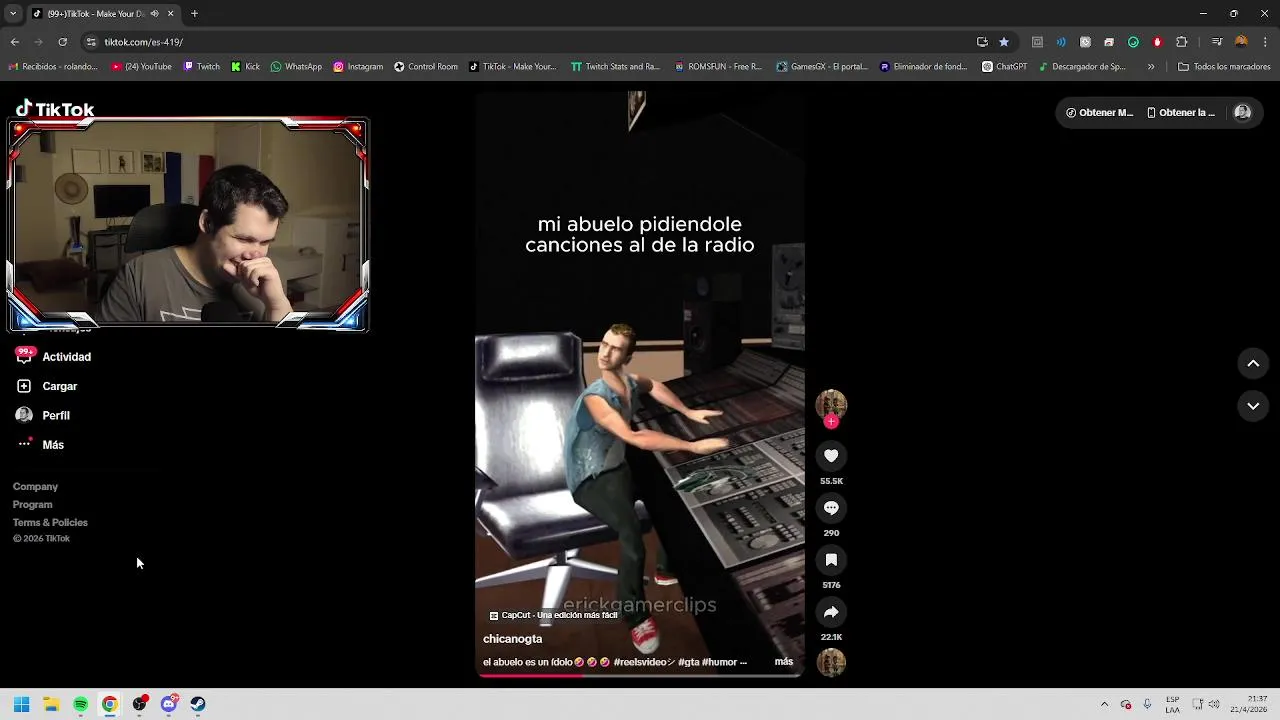Image resolution: width=1280 pixels, height=720 pixels.
Task: Open Discord from the taskbar
Action: (x=169, y=704)
